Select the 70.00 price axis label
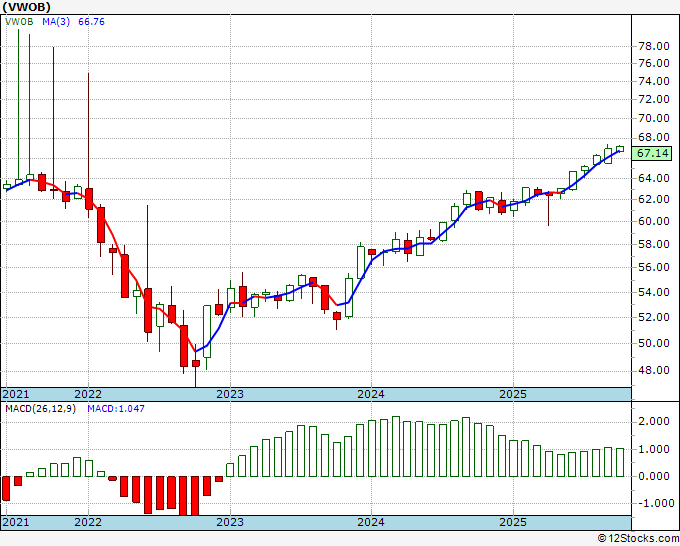680x546 pixels. 654,118
